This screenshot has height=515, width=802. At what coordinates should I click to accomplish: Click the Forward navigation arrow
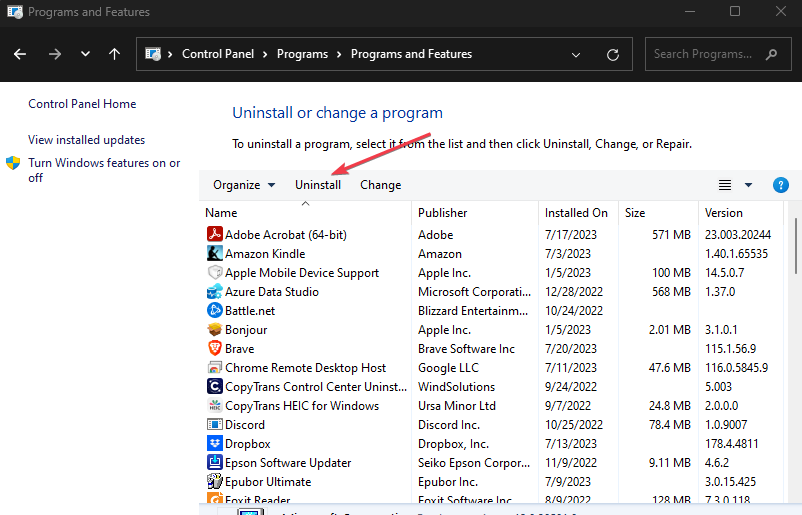click(x=55, y=54)
